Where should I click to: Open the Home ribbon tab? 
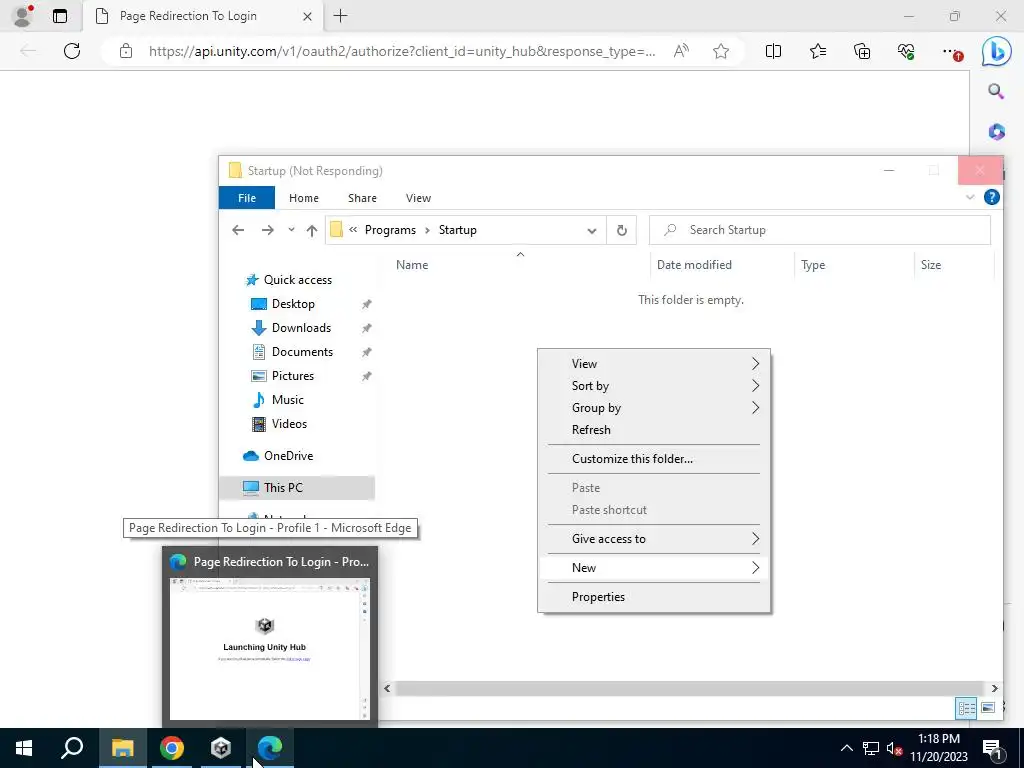(x=304, y=198)
